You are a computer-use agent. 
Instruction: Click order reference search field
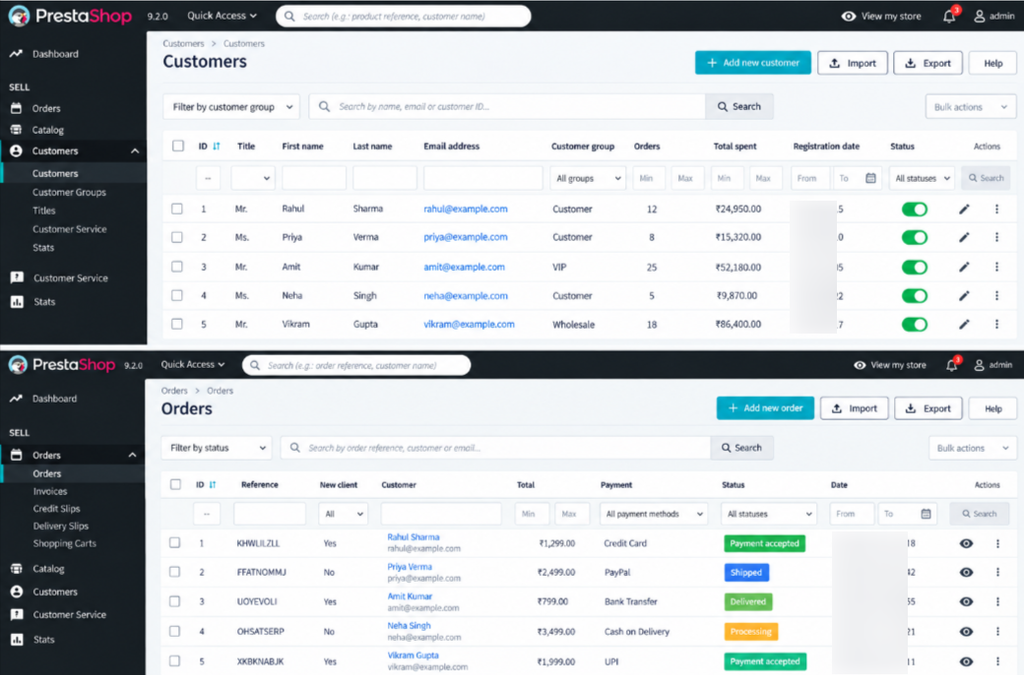[x=496, y=448]
